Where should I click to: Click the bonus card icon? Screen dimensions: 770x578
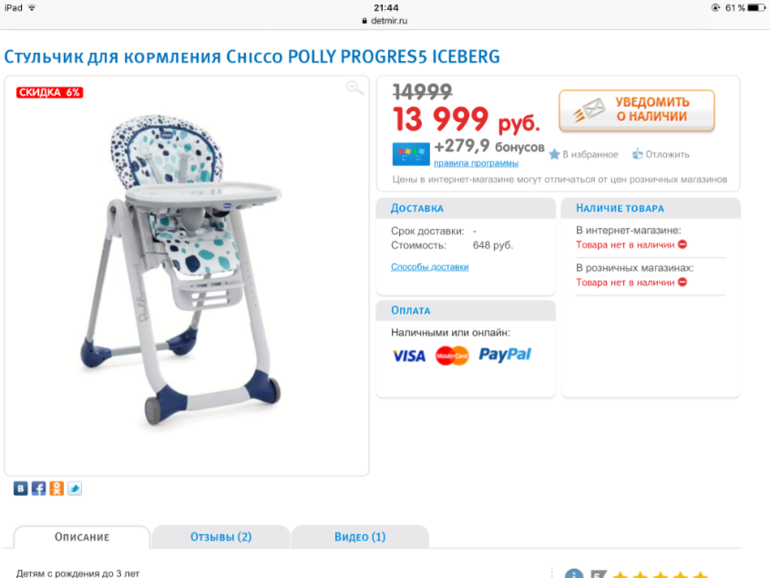coord(411,154)
